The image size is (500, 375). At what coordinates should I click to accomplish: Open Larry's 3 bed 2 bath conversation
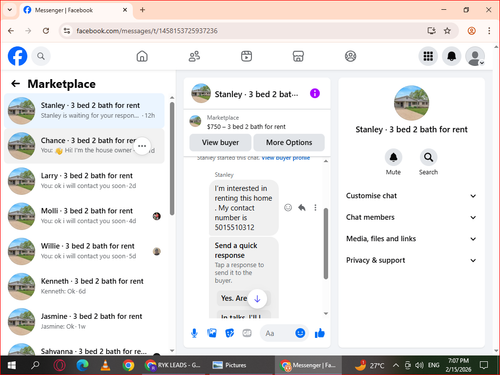(x=84, y=181)
